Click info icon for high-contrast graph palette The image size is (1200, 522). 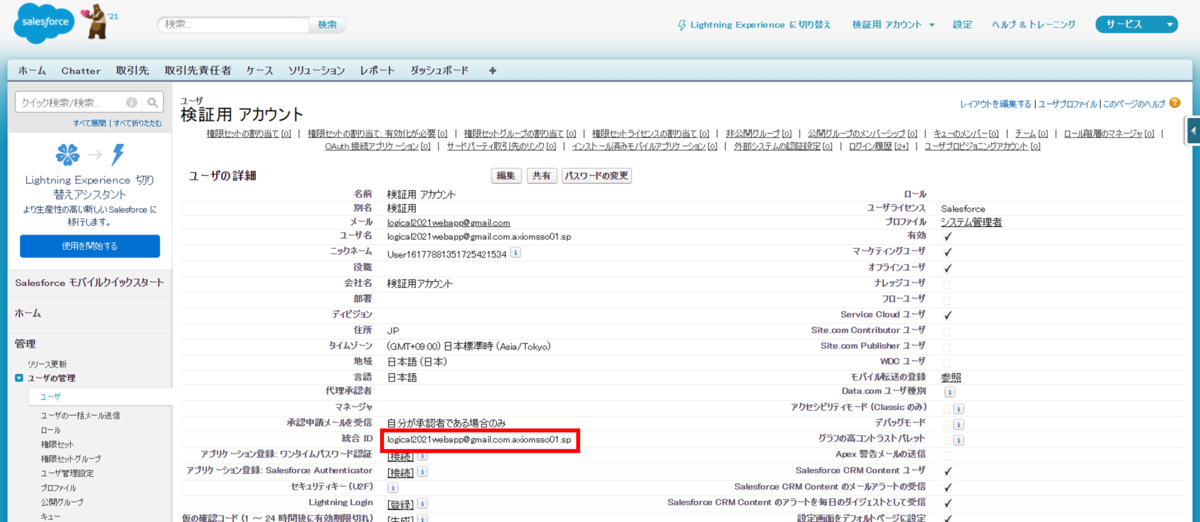(x=958, y=440)
